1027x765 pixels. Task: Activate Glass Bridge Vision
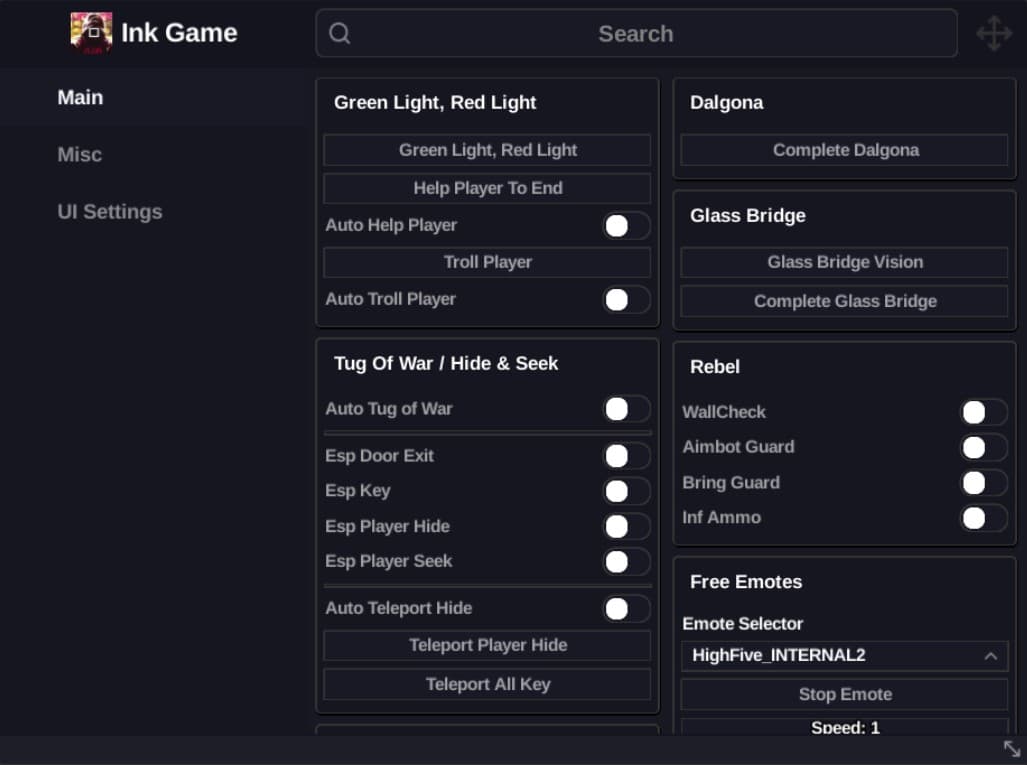click(x=845, y=262)
